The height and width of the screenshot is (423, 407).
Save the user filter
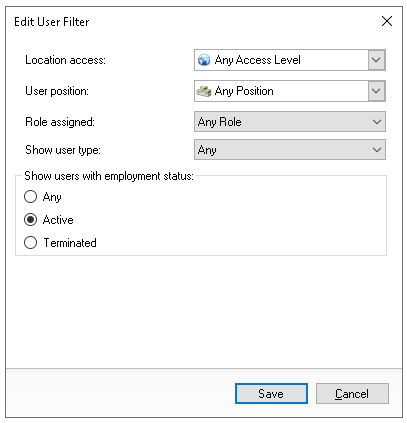(x=271, y=394)
